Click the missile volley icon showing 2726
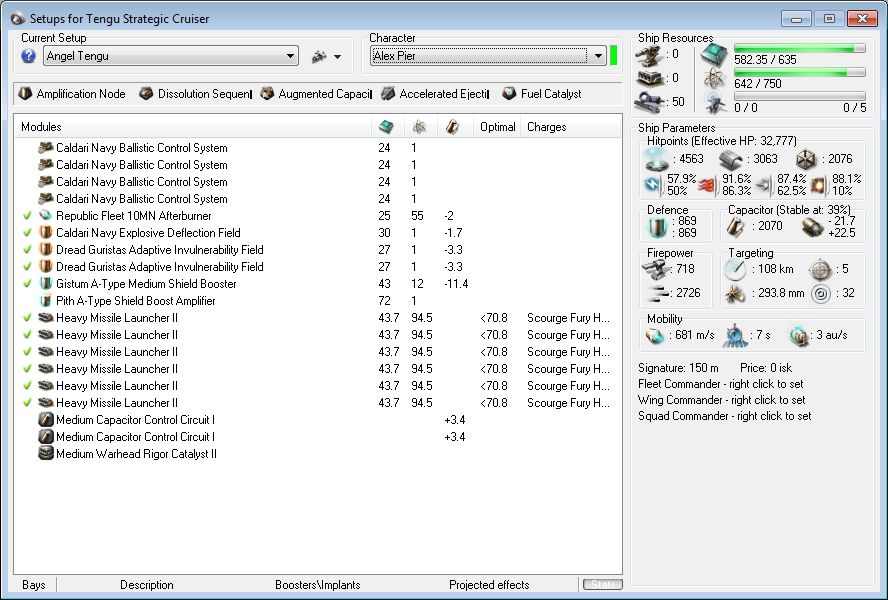The image size is (888, 600). pyautogui.click(x=657, y=293)
